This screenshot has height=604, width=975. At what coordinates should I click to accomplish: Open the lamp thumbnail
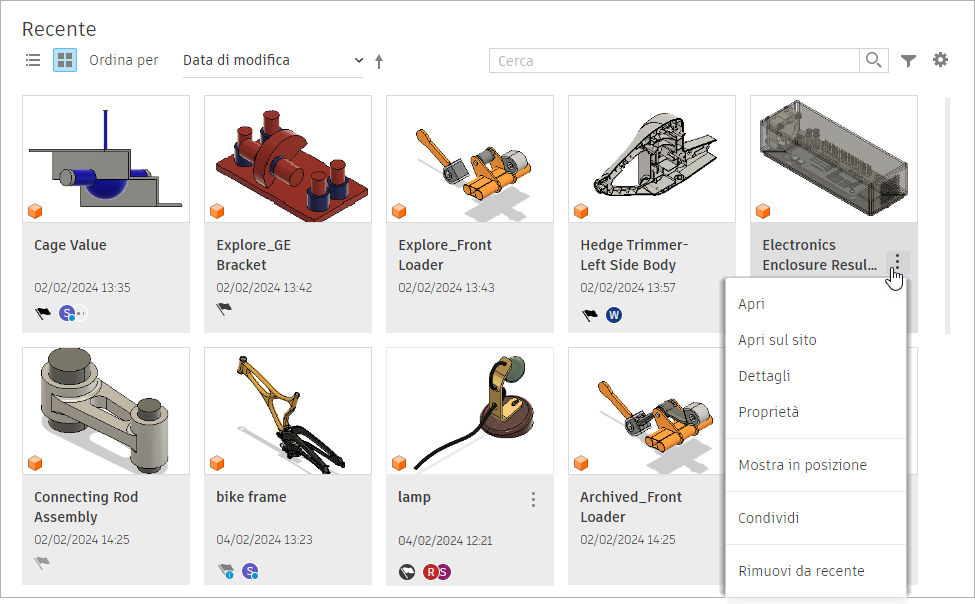pyautogui.click(x=470, y=411)
